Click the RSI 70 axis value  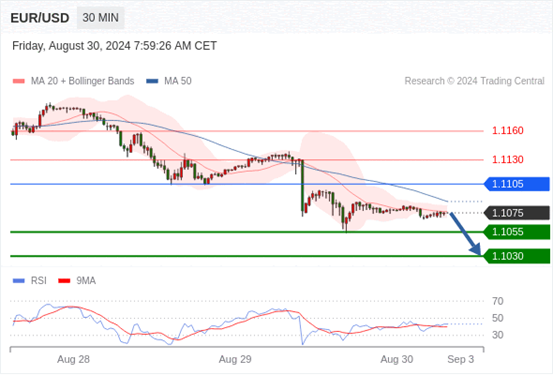tap(498, 301)
